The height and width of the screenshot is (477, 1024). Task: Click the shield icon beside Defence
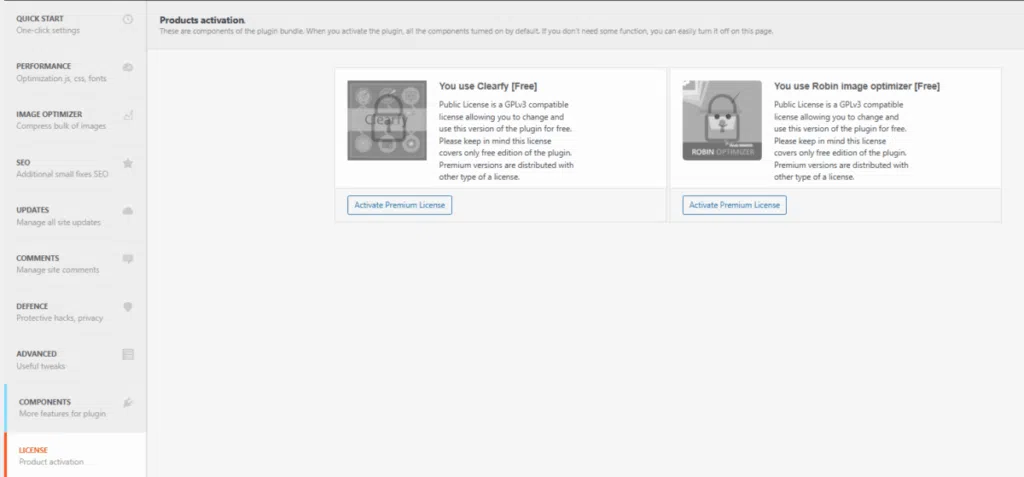tap(128, 307)
